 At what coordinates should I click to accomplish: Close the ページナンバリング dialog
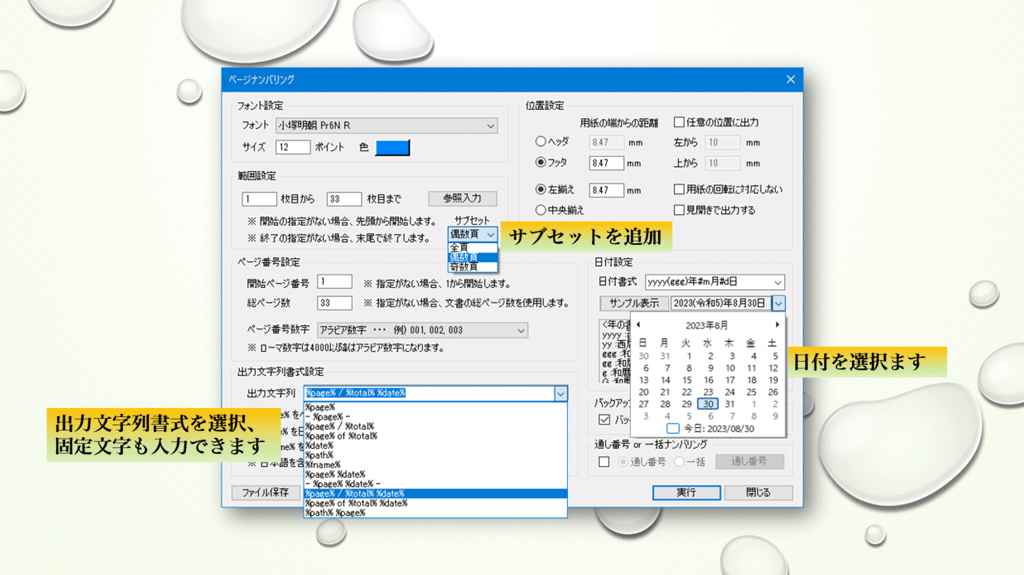[x=790, y=80]
